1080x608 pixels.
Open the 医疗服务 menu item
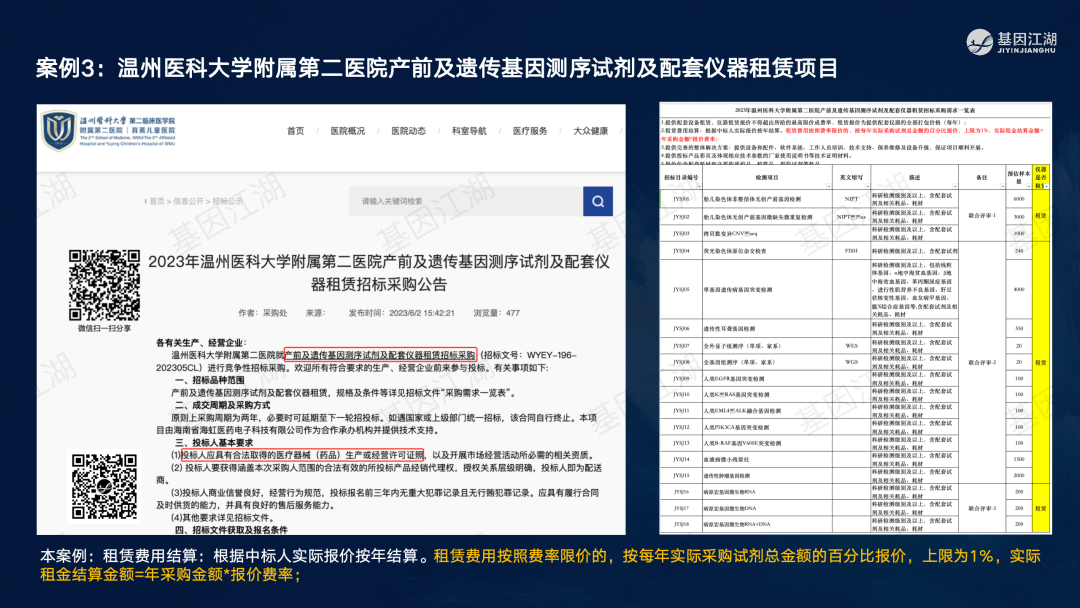click(530, 131)
